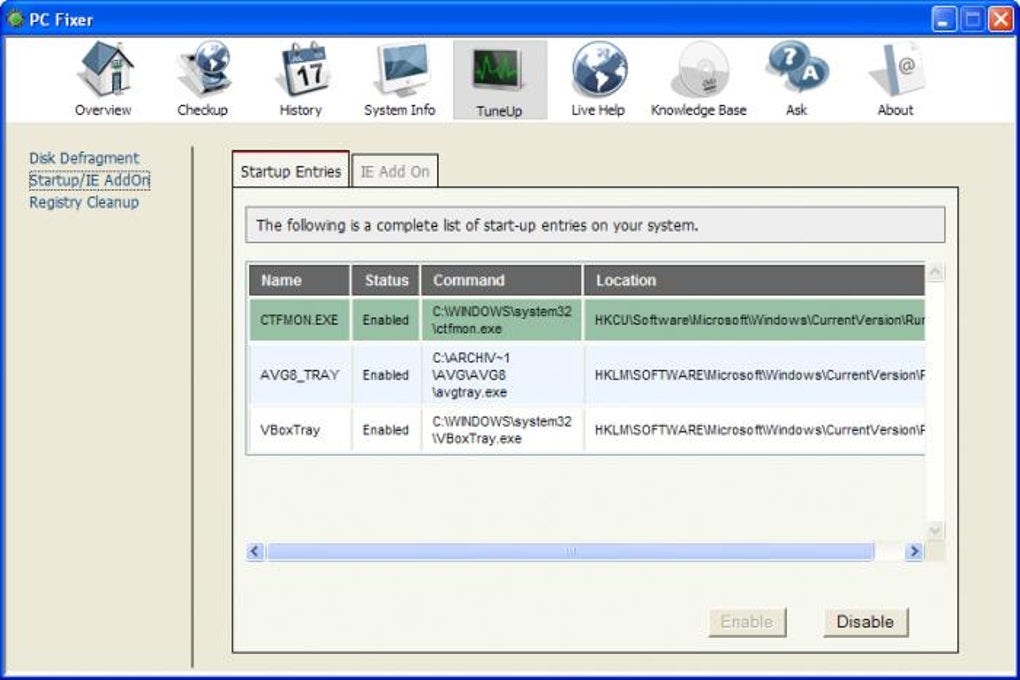The width and height of the screenshot is (1020, 680).
Task: Open Registry Cleanup in the sidebar
Action: 84,202
